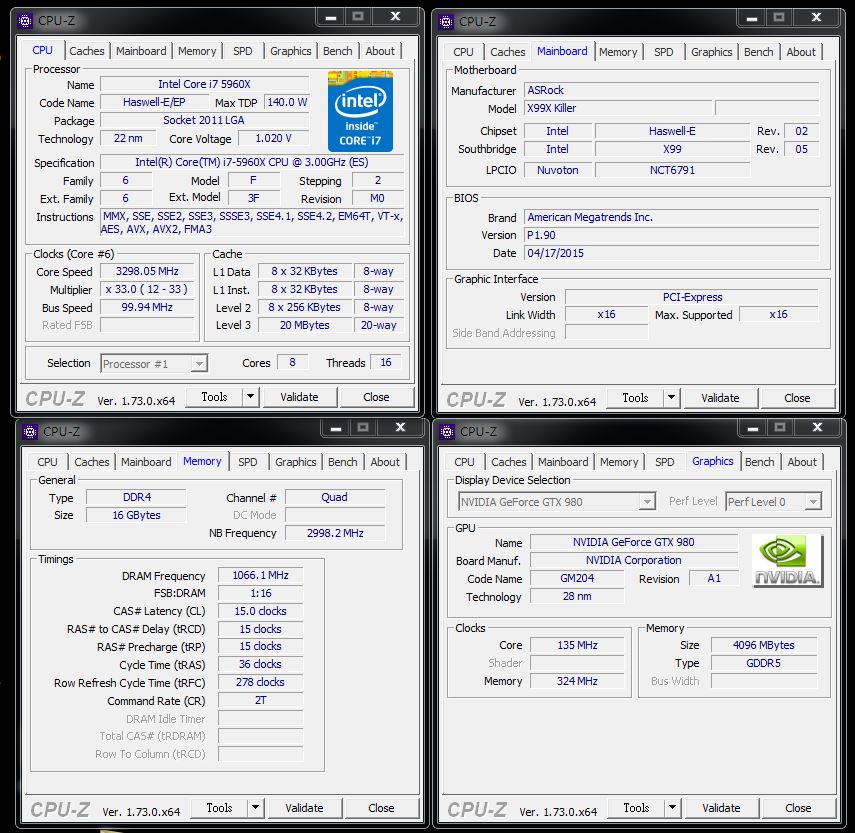Select Bench tab in Mainboard window

pos(758,52)
